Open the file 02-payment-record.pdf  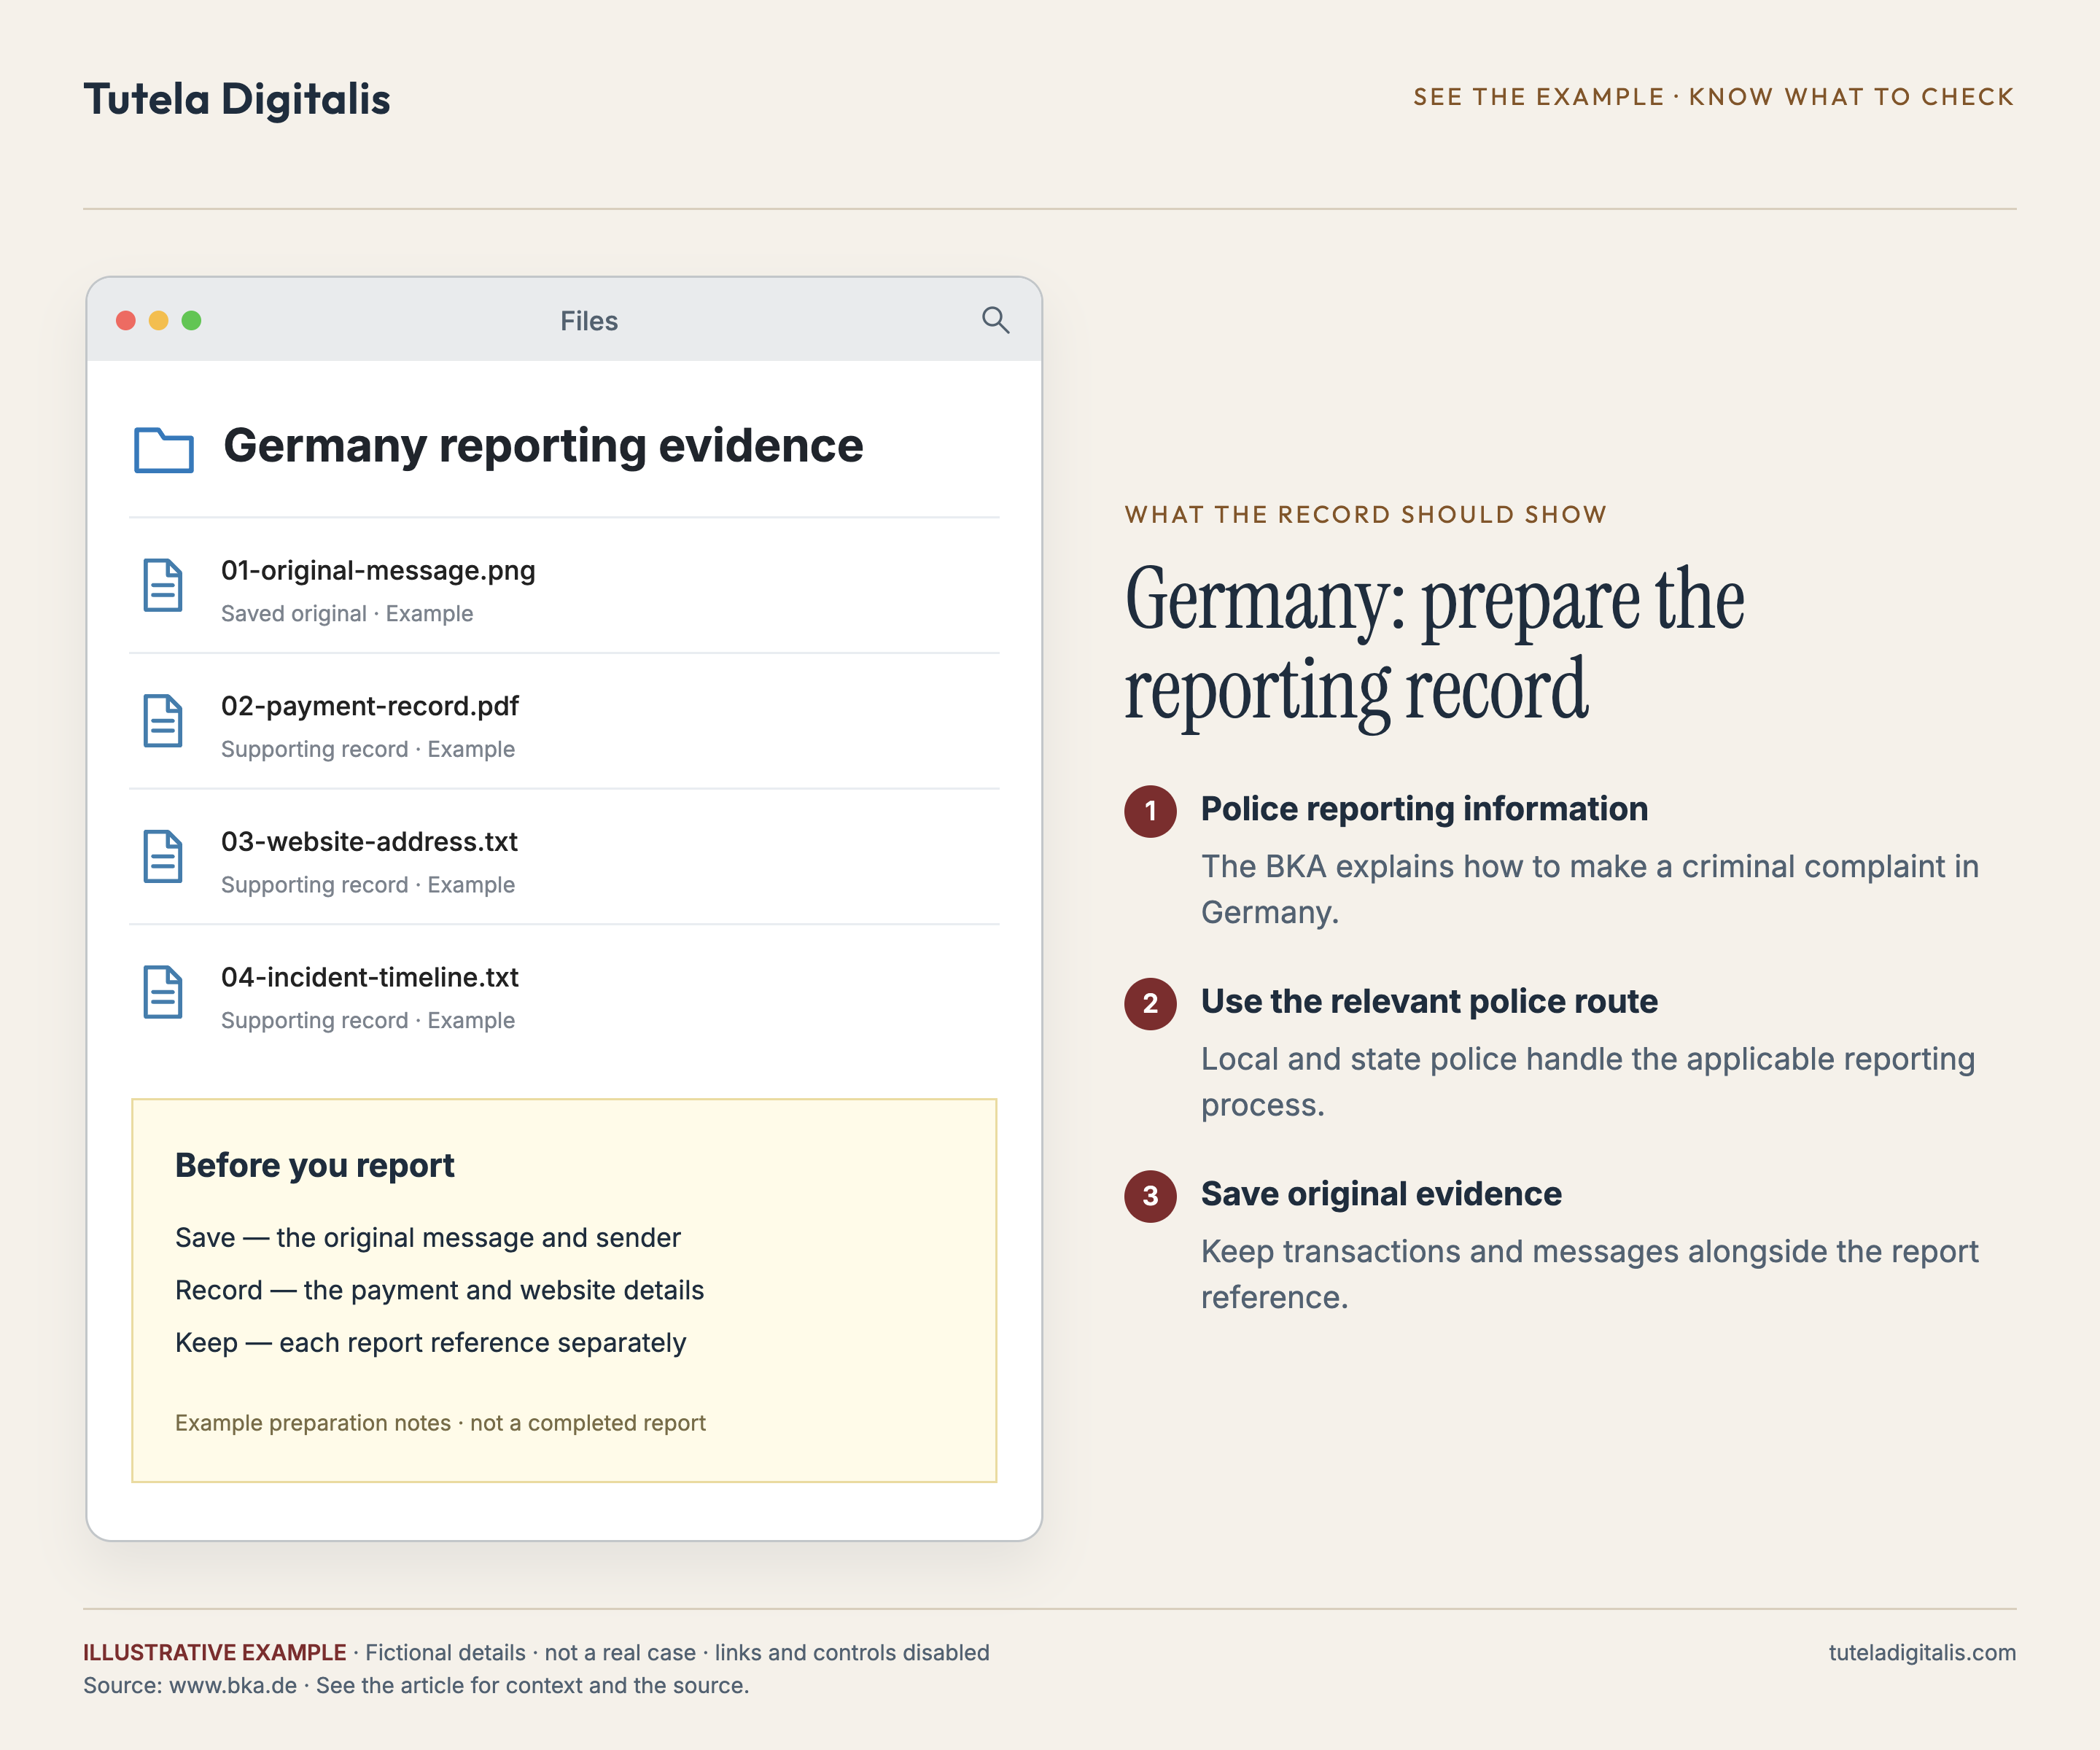pos(564,721)
